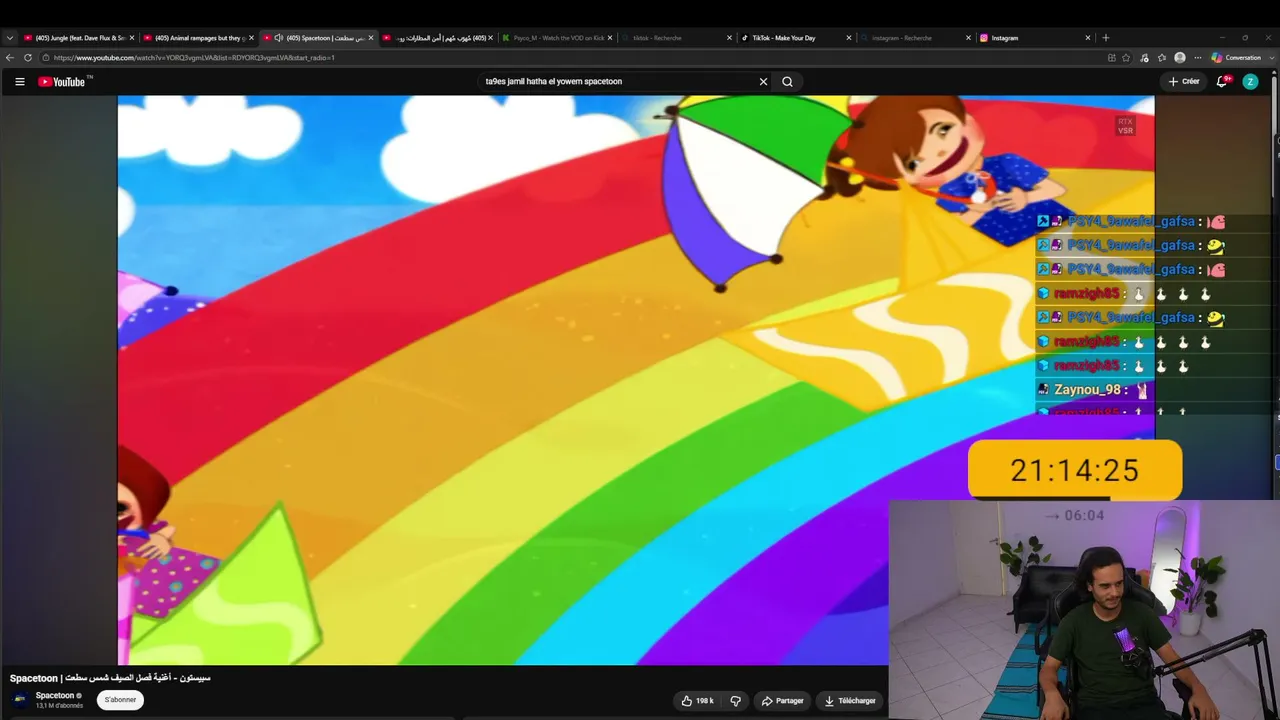Download the video with Télécharger

[x=849, y=701]
